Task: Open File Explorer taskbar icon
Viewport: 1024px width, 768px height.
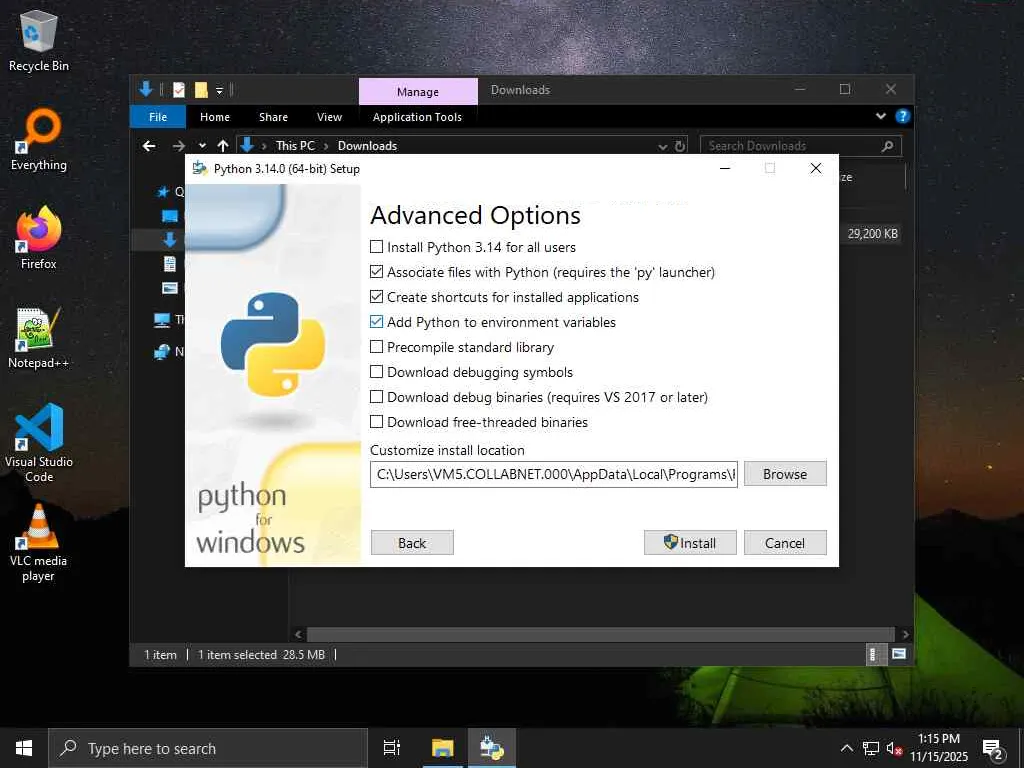Action: [442, 748]
